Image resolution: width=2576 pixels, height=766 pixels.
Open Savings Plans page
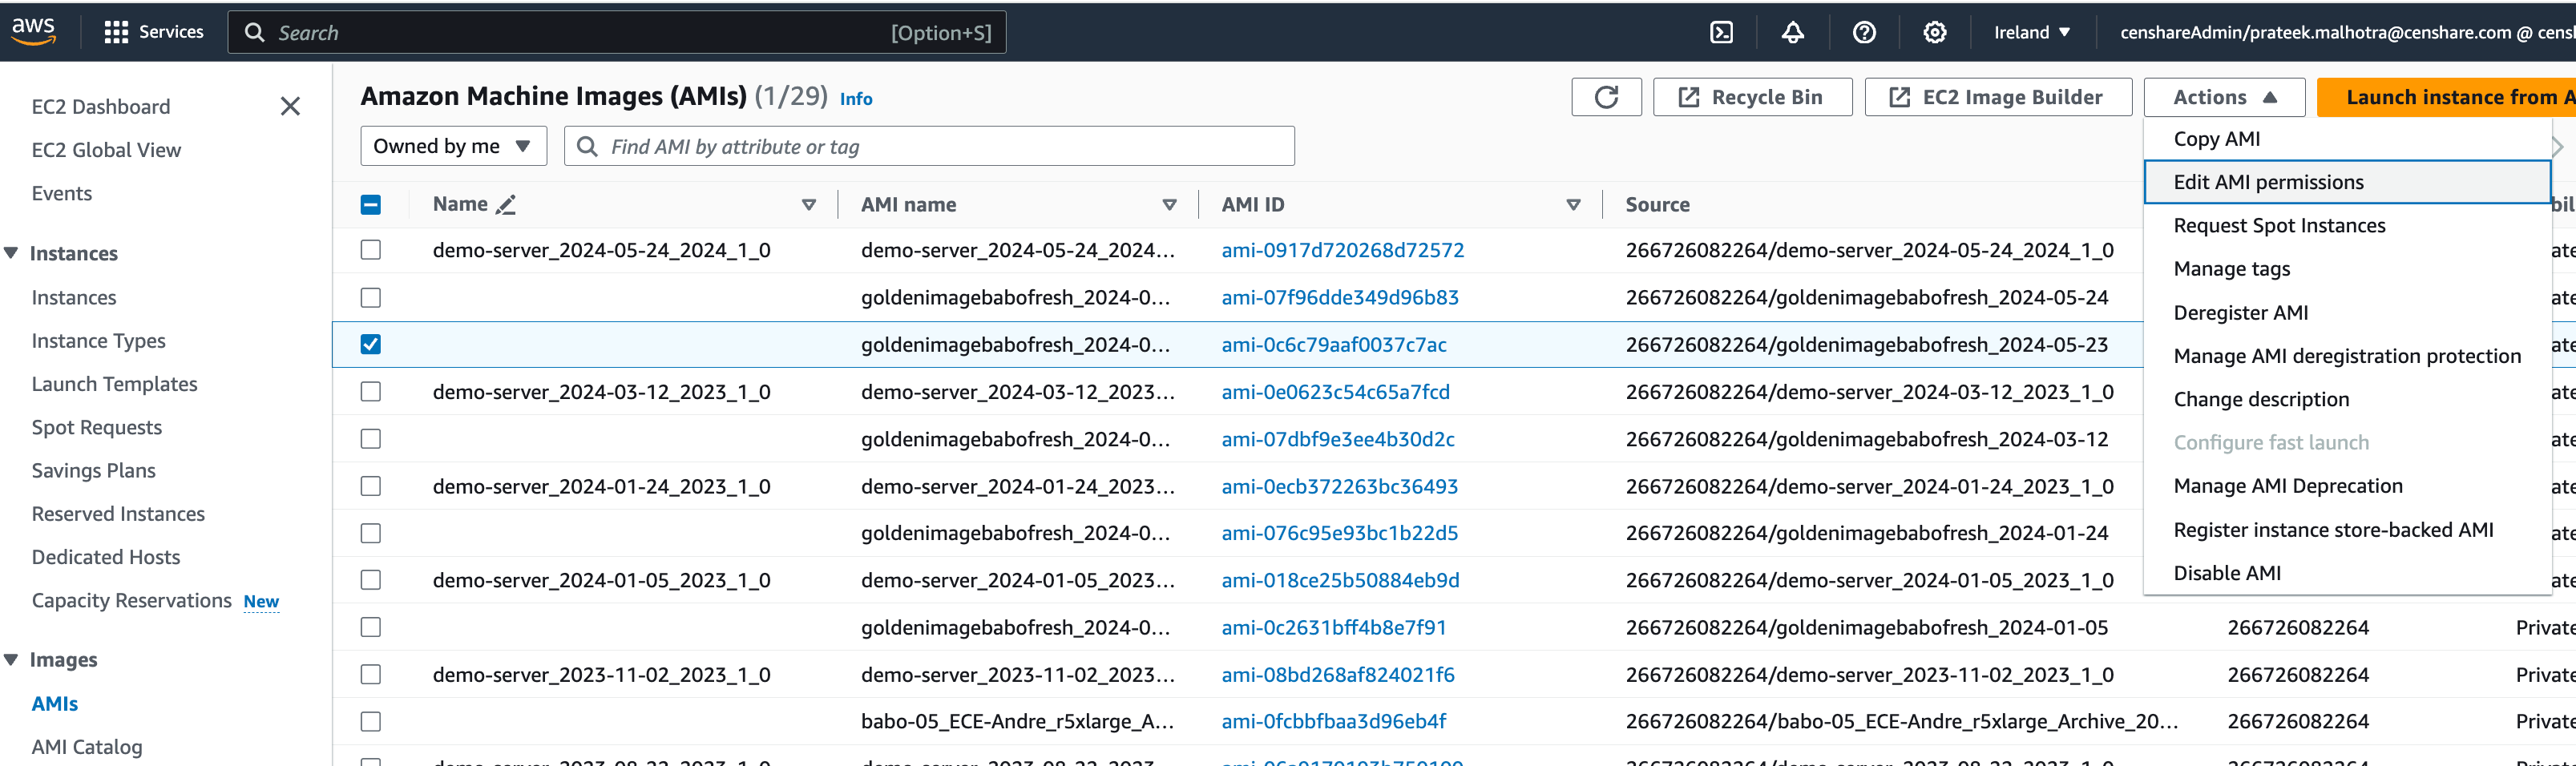(93, 470)
